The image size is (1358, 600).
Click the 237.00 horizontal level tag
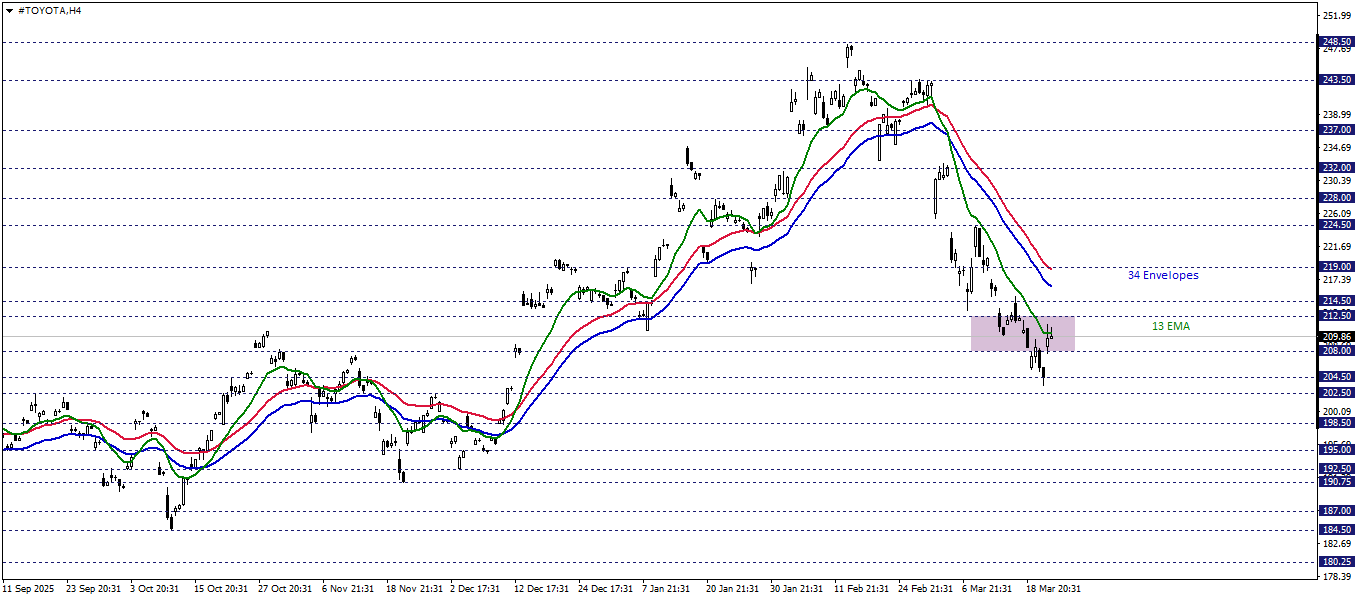coord(1336,130)
